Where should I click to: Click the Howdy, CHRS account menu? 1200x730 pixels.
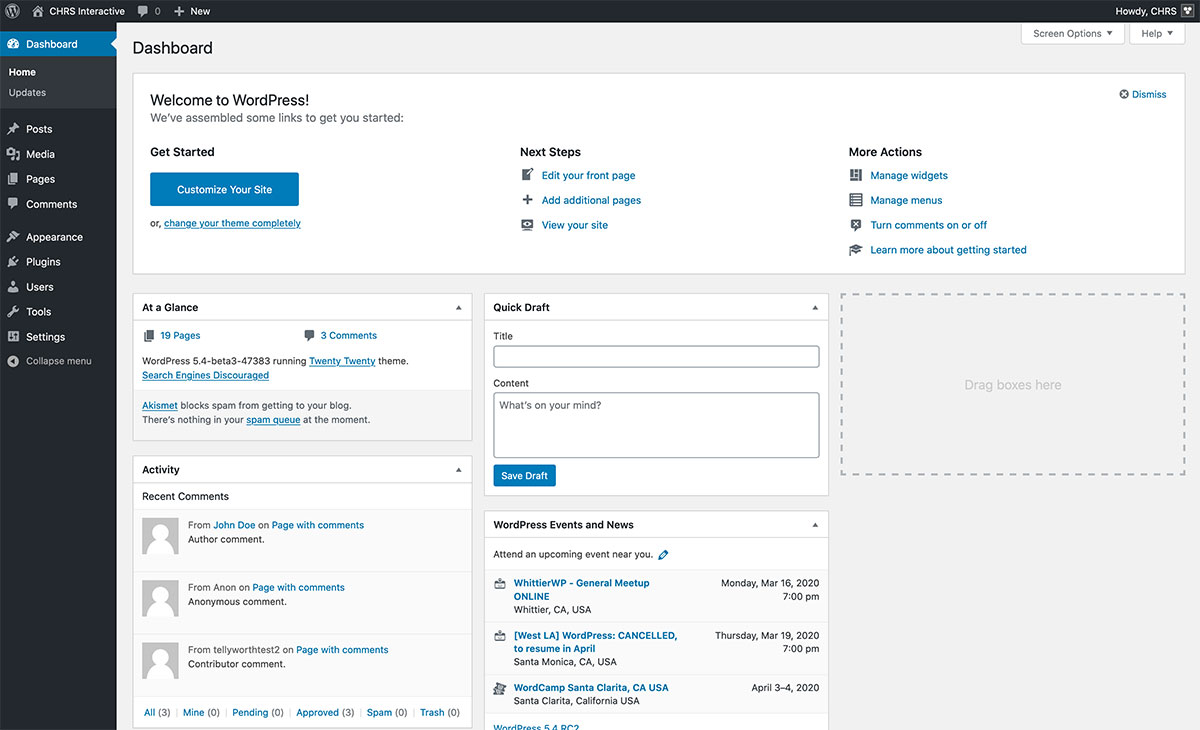click(1155, 11)
